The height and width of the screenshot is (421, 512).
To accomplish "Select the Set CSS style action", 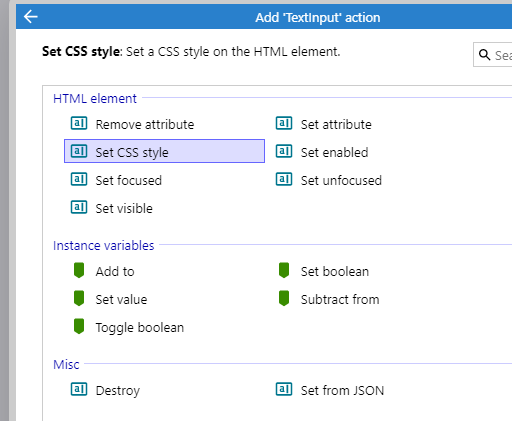I will point(164,151).
